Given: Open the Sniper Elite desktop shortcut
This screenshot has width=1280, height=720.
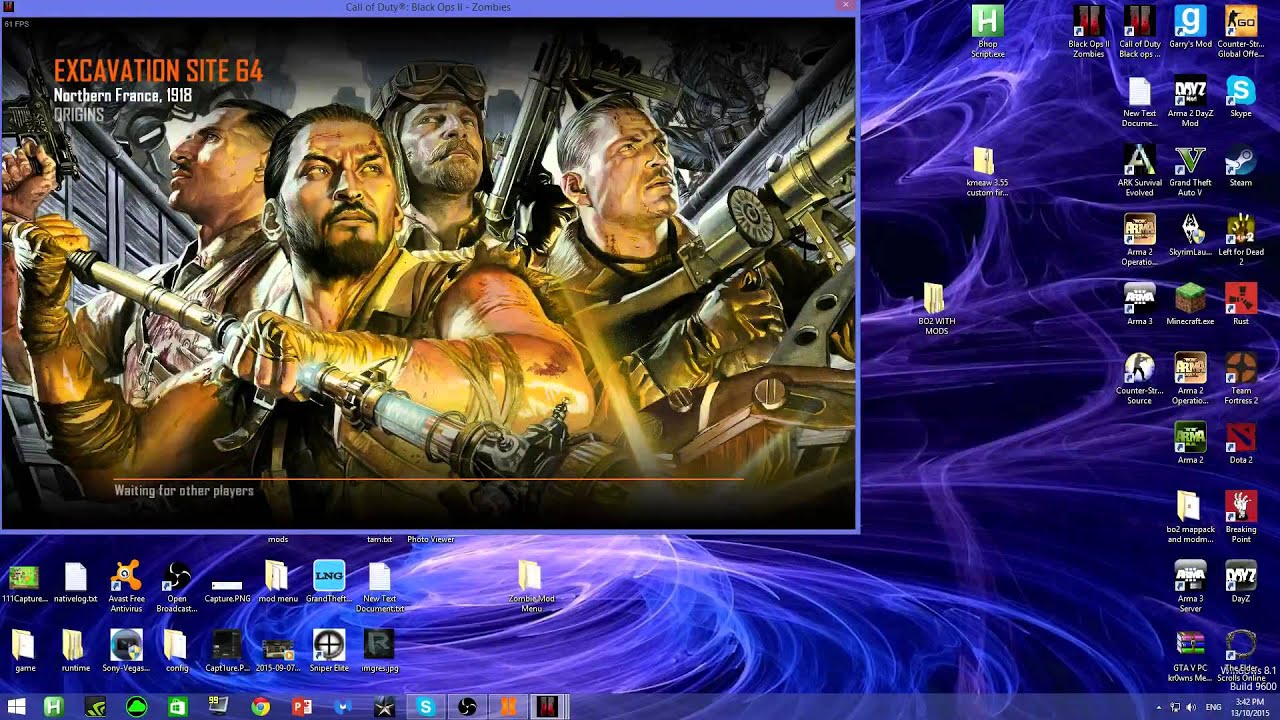Looking at the screenshot, I should click(329, 651).
